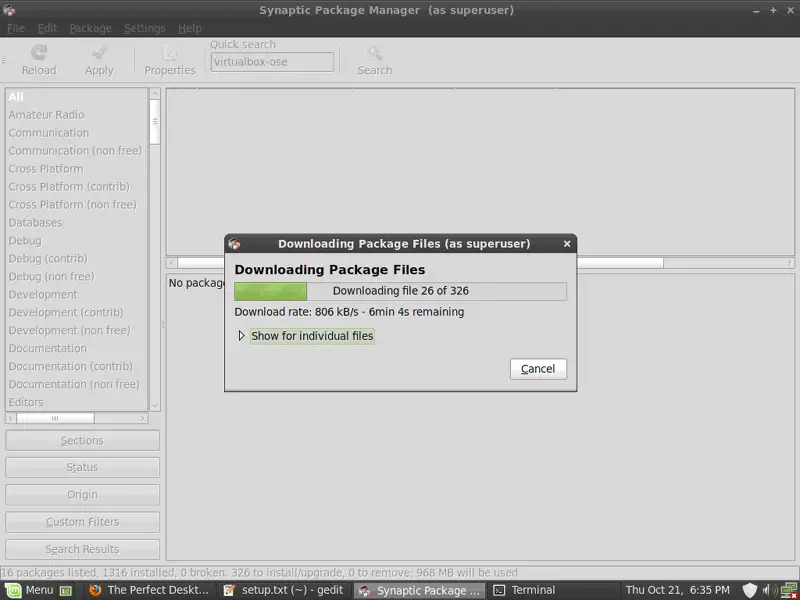Click the Downloading file 26 of 326 progress bar
Viewport: 800px width, 600px height.
click(x=401, y=291)
